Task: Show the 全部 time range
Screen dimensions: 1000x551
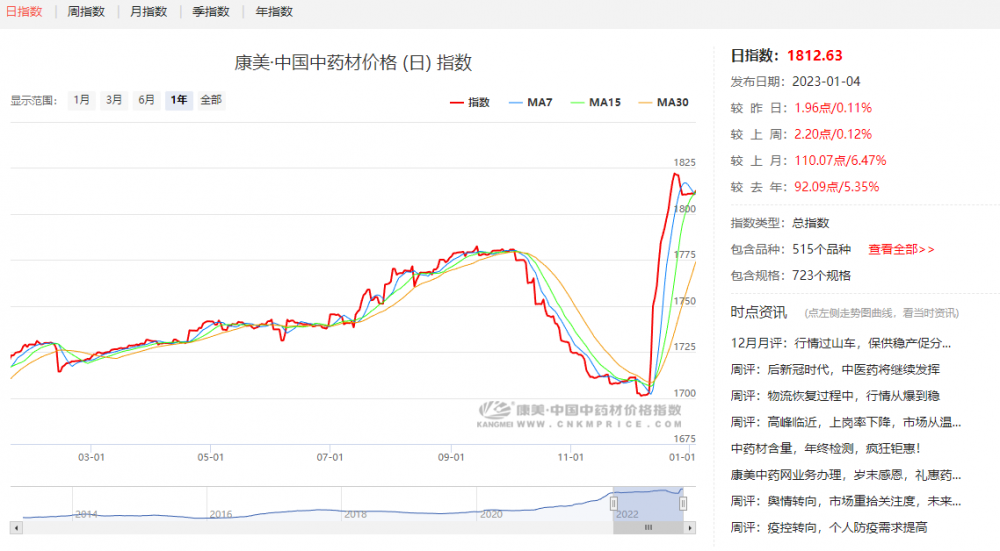Action: point(211,100)
